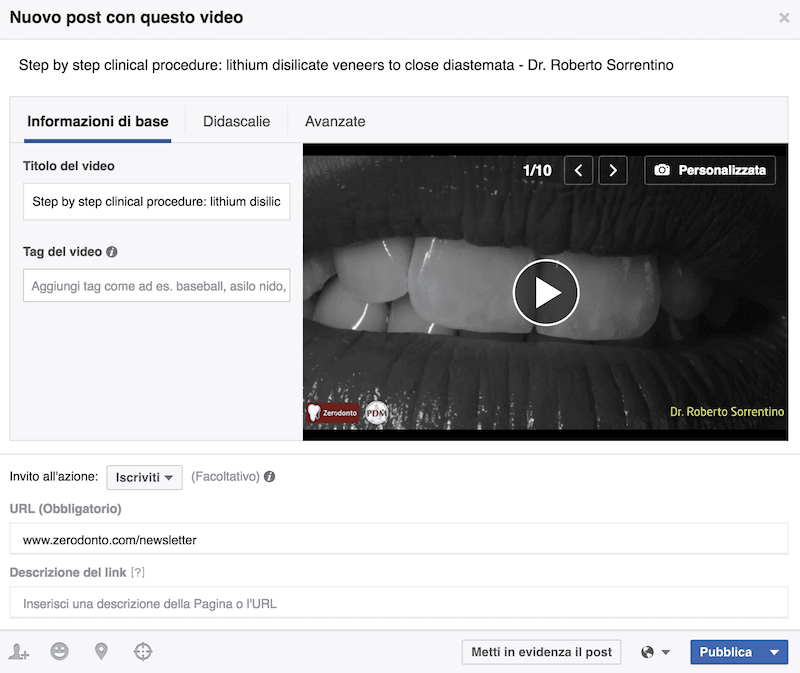
Task: Show the previous video thumbnail
Action: tap(579, 170)
